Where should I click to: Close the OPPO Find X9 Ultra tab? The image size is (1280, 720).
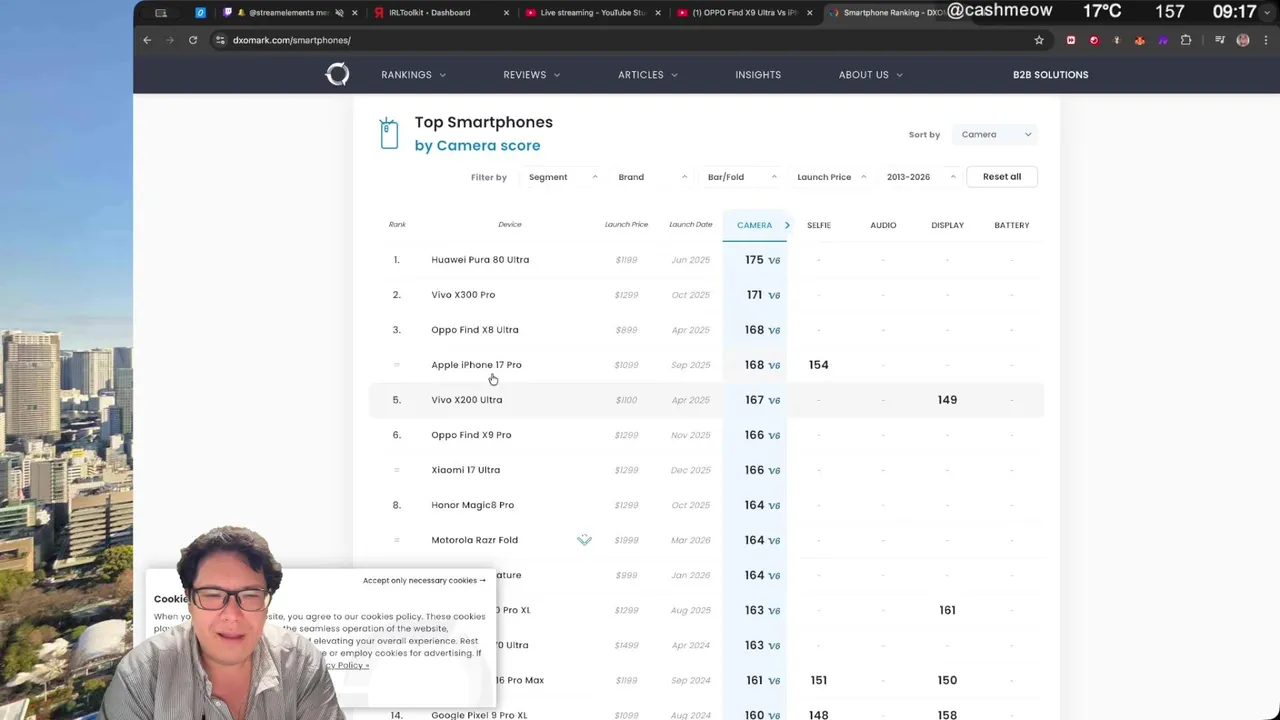tap(808, 13)
